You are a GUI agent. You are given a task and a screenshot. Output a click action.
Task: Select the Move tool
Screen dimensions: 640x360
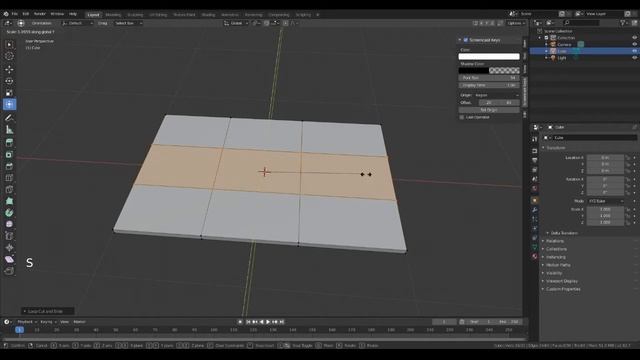pos(9,69)
